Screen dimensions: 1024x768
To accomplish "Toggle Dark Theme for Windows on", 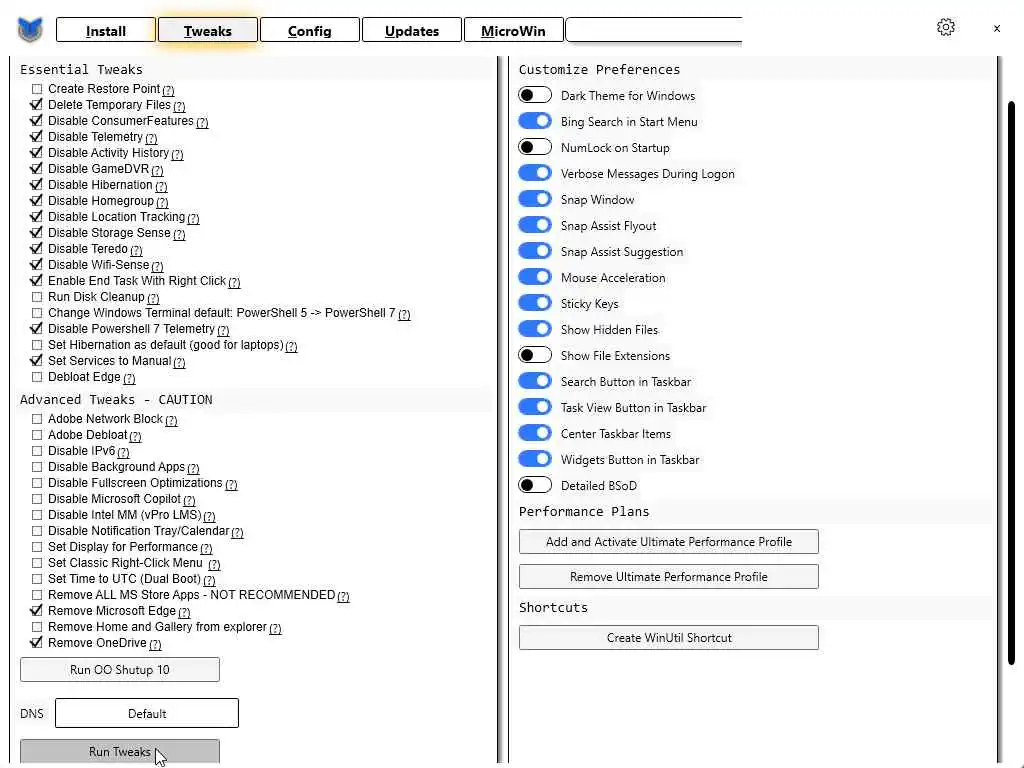I will tap(535, 95).
